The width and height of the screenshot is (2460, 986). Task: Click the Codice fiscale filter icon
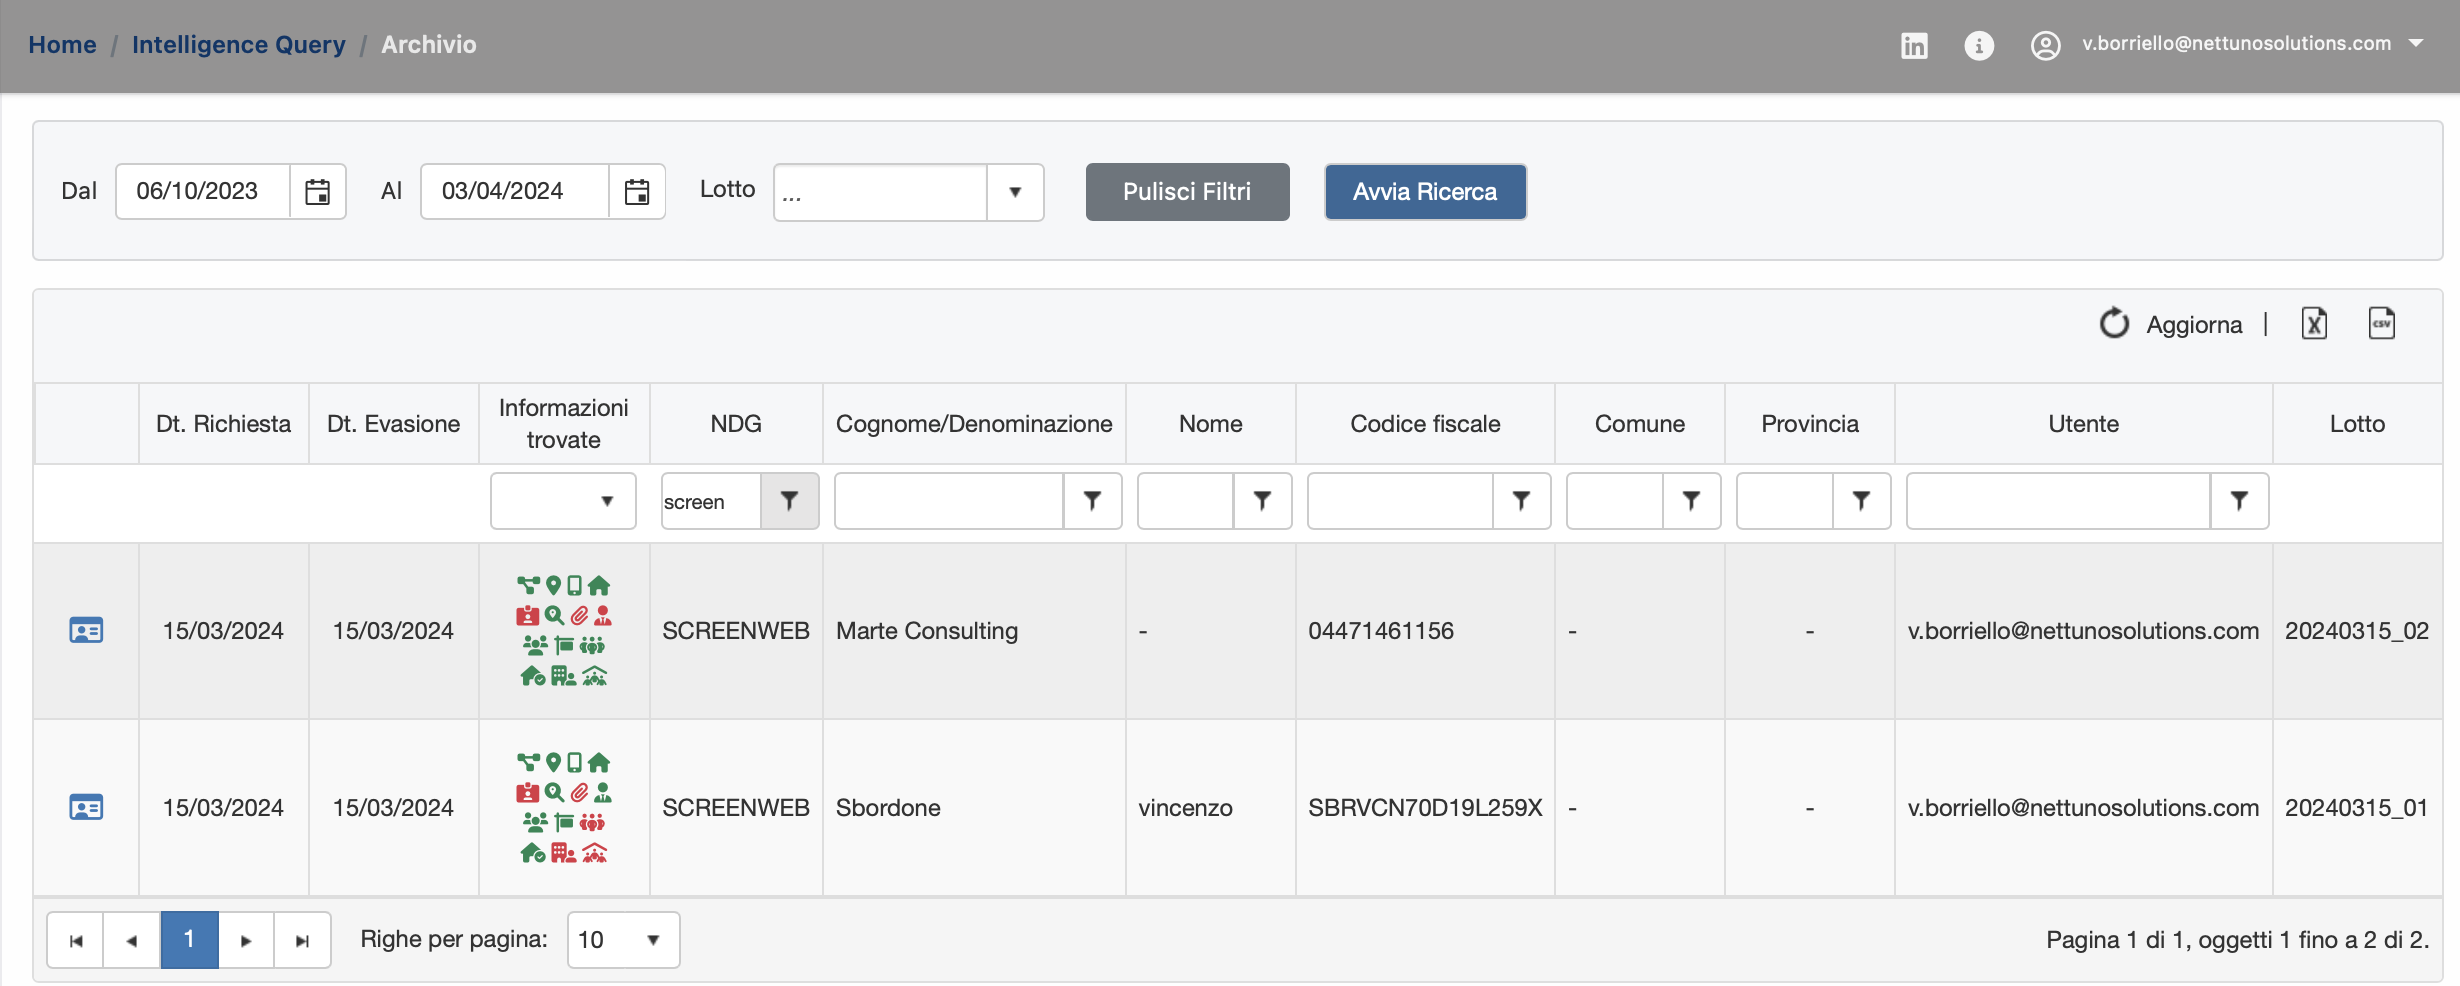(x=1520, y=501)
